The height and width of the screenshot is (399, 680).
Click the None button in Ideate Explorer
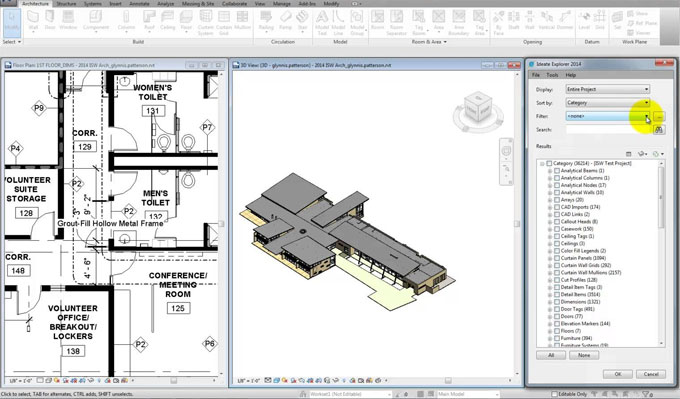pyautogui.click(x=584, y=355)
